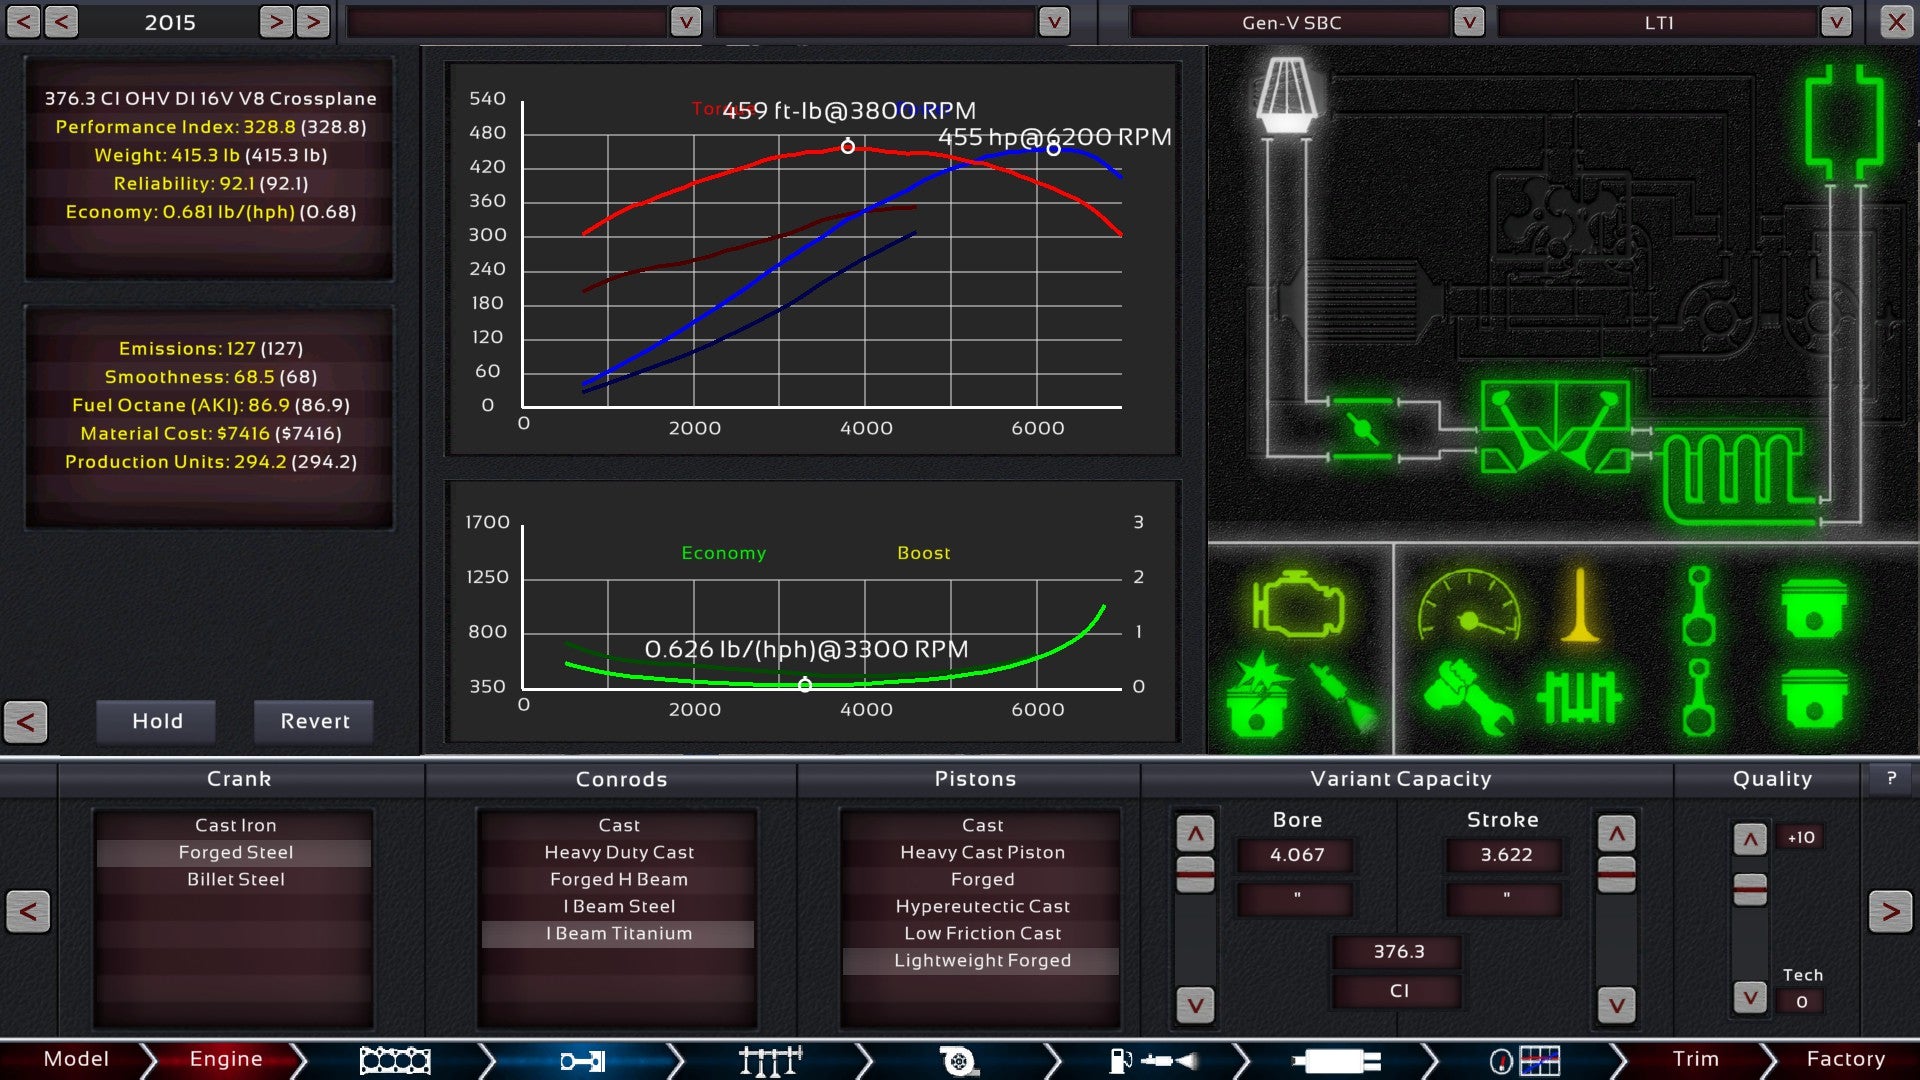Image resolution: width=1920 pixels, height=1080 pixels.
Task: Go to previous year arrow
Action: tap(61, 22)
